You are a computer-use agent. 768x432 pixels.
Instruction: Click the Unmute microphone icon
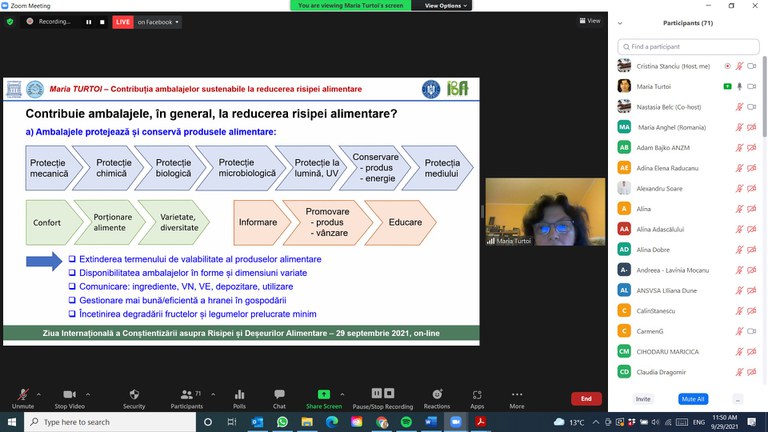[x=22, y=394]
